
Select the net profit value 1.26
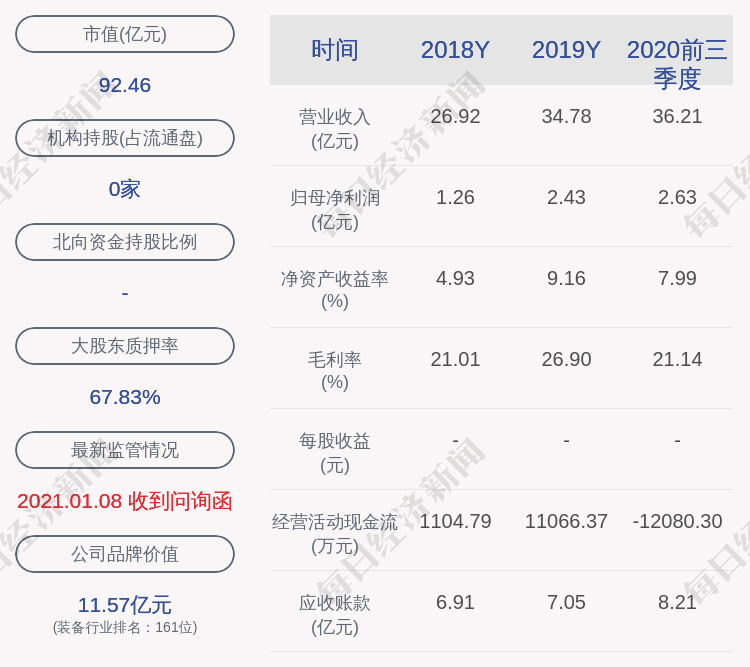click(455, 197)
